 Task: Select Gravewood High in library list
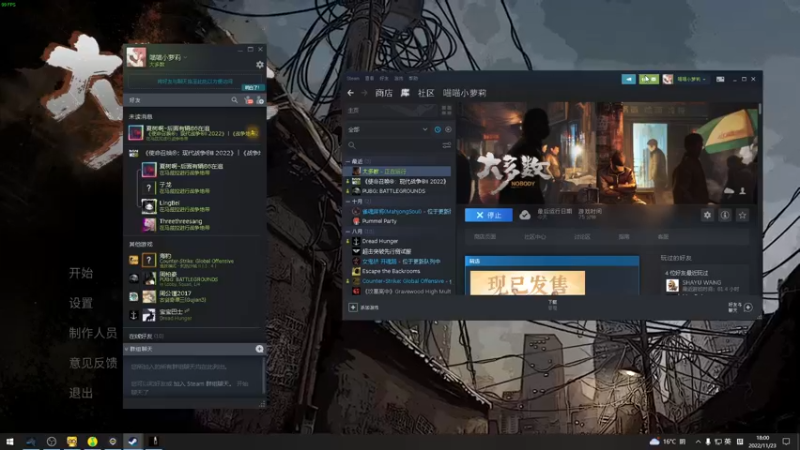point(406,291)
